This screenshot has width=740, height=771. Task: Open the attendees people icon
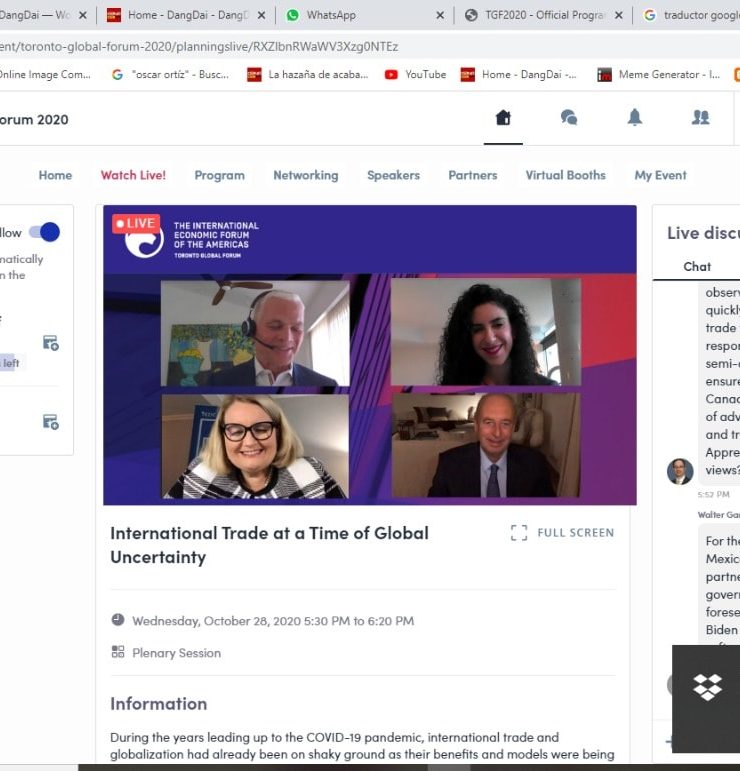pyautogui.click(x=701, y=118)
